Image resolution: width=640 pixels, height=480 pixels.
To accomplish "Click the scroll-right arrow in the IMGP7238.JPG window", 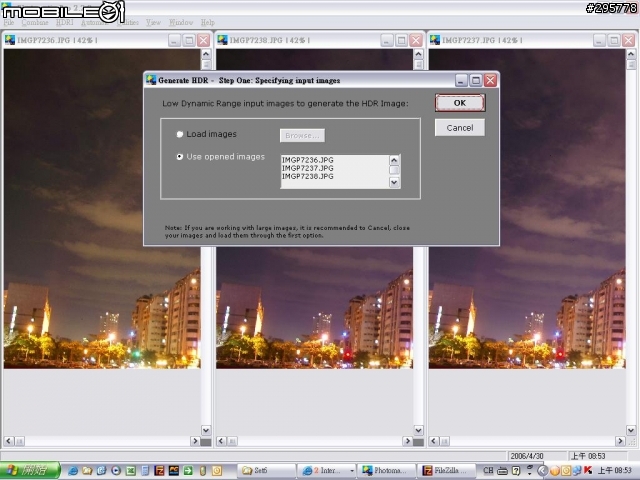I will 407,441.
